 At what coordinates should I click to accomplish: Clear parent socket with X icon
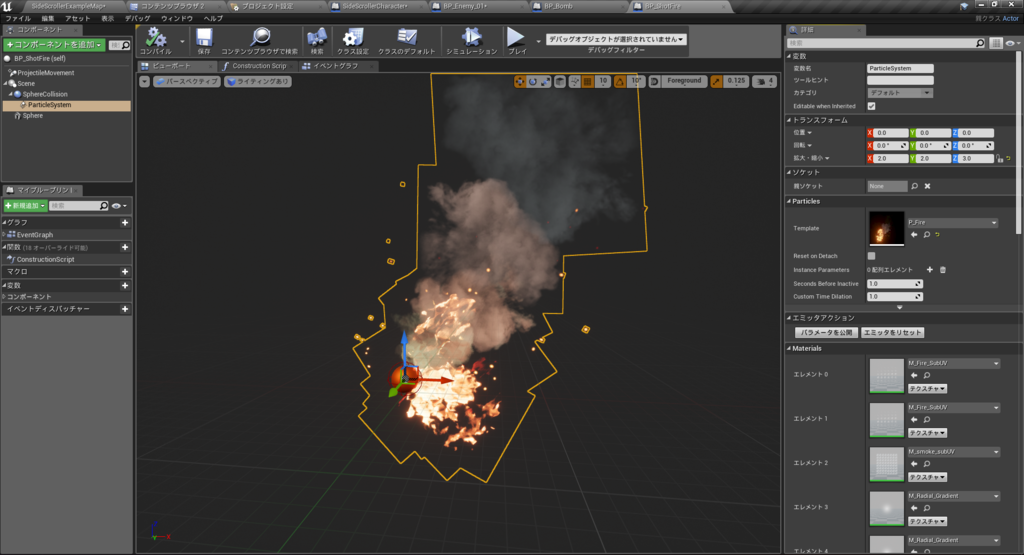[x=927, y=186]
